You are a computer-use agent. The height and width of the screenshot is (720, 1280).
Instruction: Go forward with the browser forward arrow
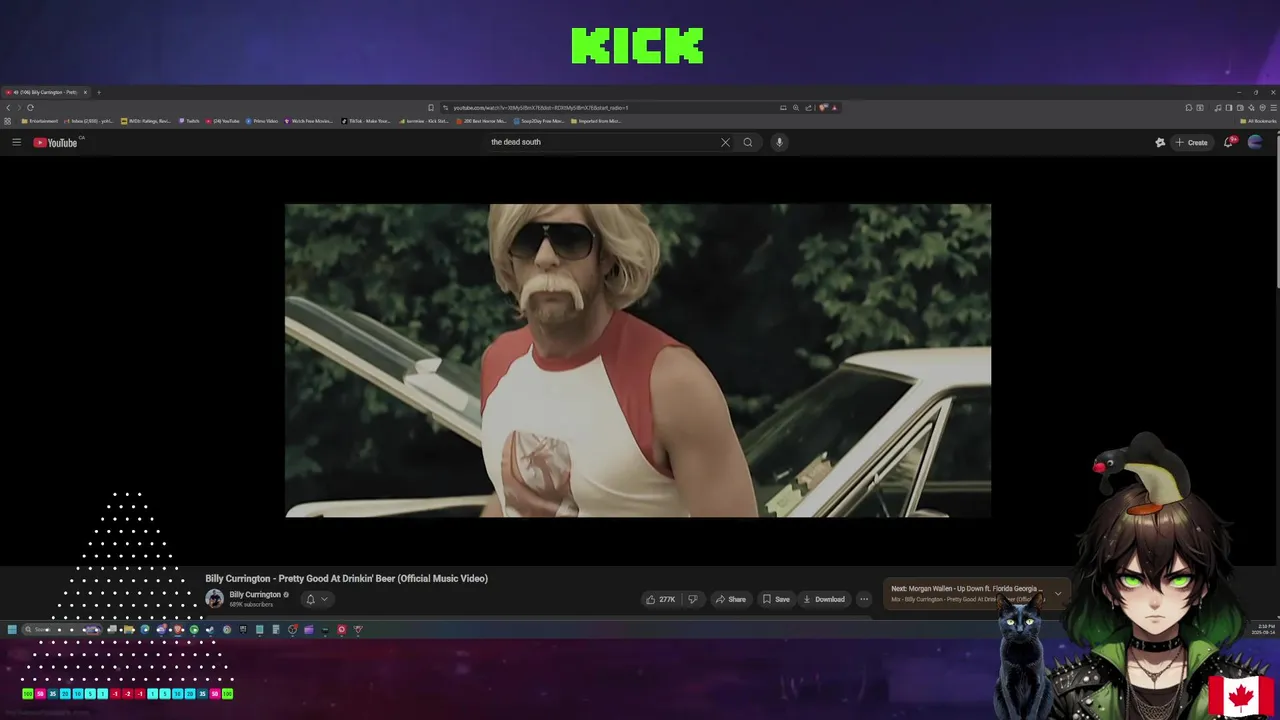pos(19,107)
